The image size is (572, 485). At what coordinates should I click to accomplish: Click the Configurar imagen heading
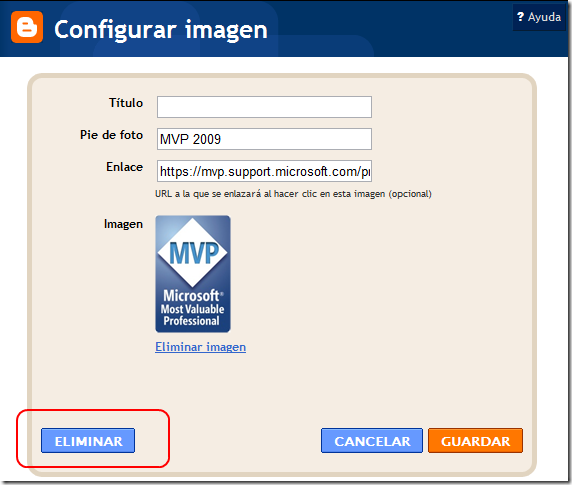pyautogui.click(x=161, y=30)
